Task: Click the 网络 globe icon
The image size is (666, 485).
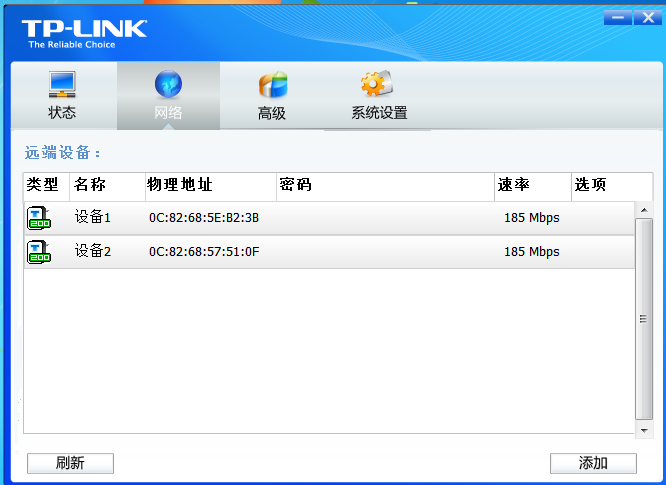Action: 168,84
